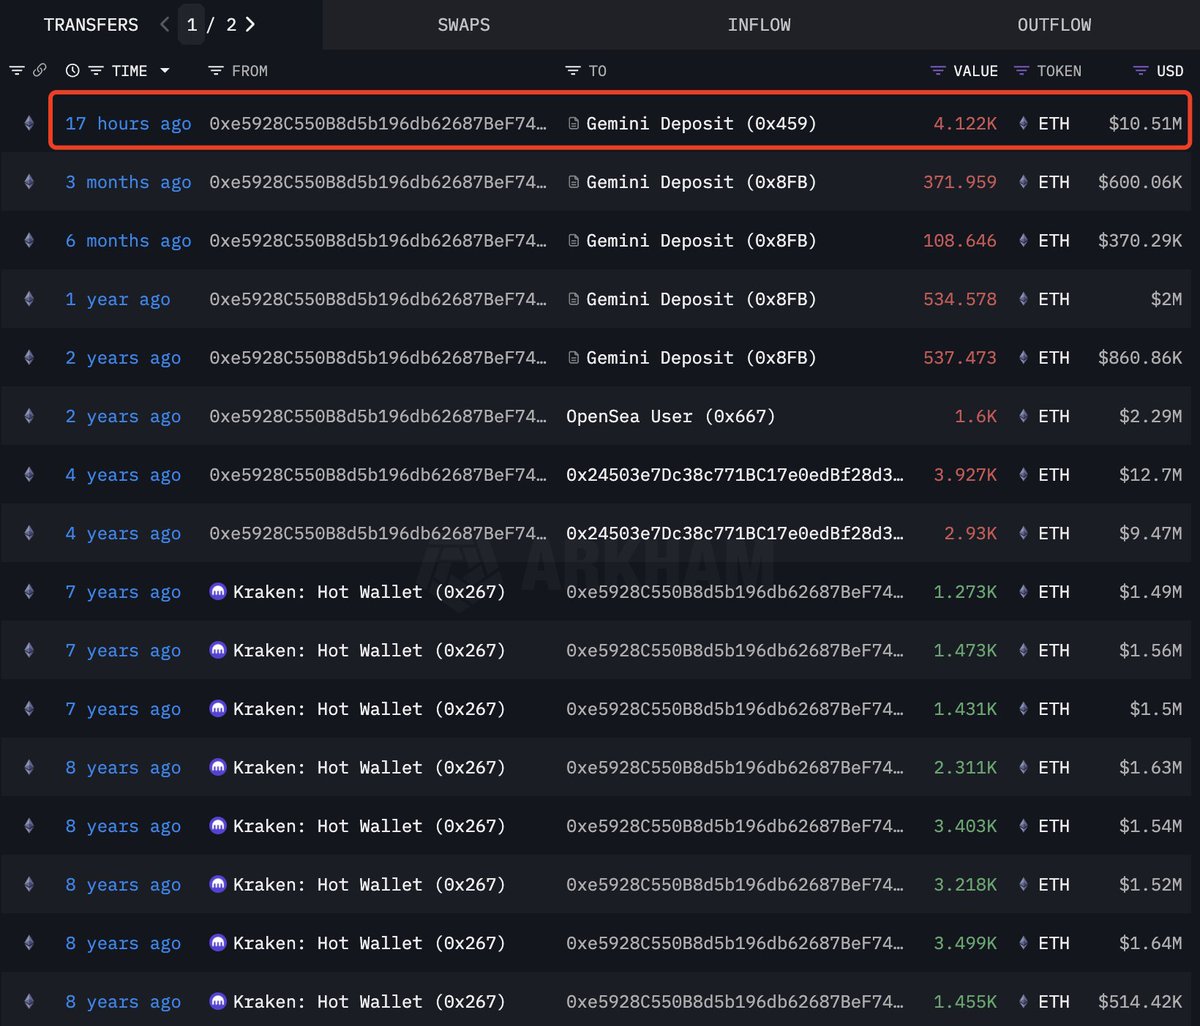This screenshot has height=1026, width=1200.
Task: Open the 0x24503e7D address in the $9.47M row
Action: click(735, 533)
